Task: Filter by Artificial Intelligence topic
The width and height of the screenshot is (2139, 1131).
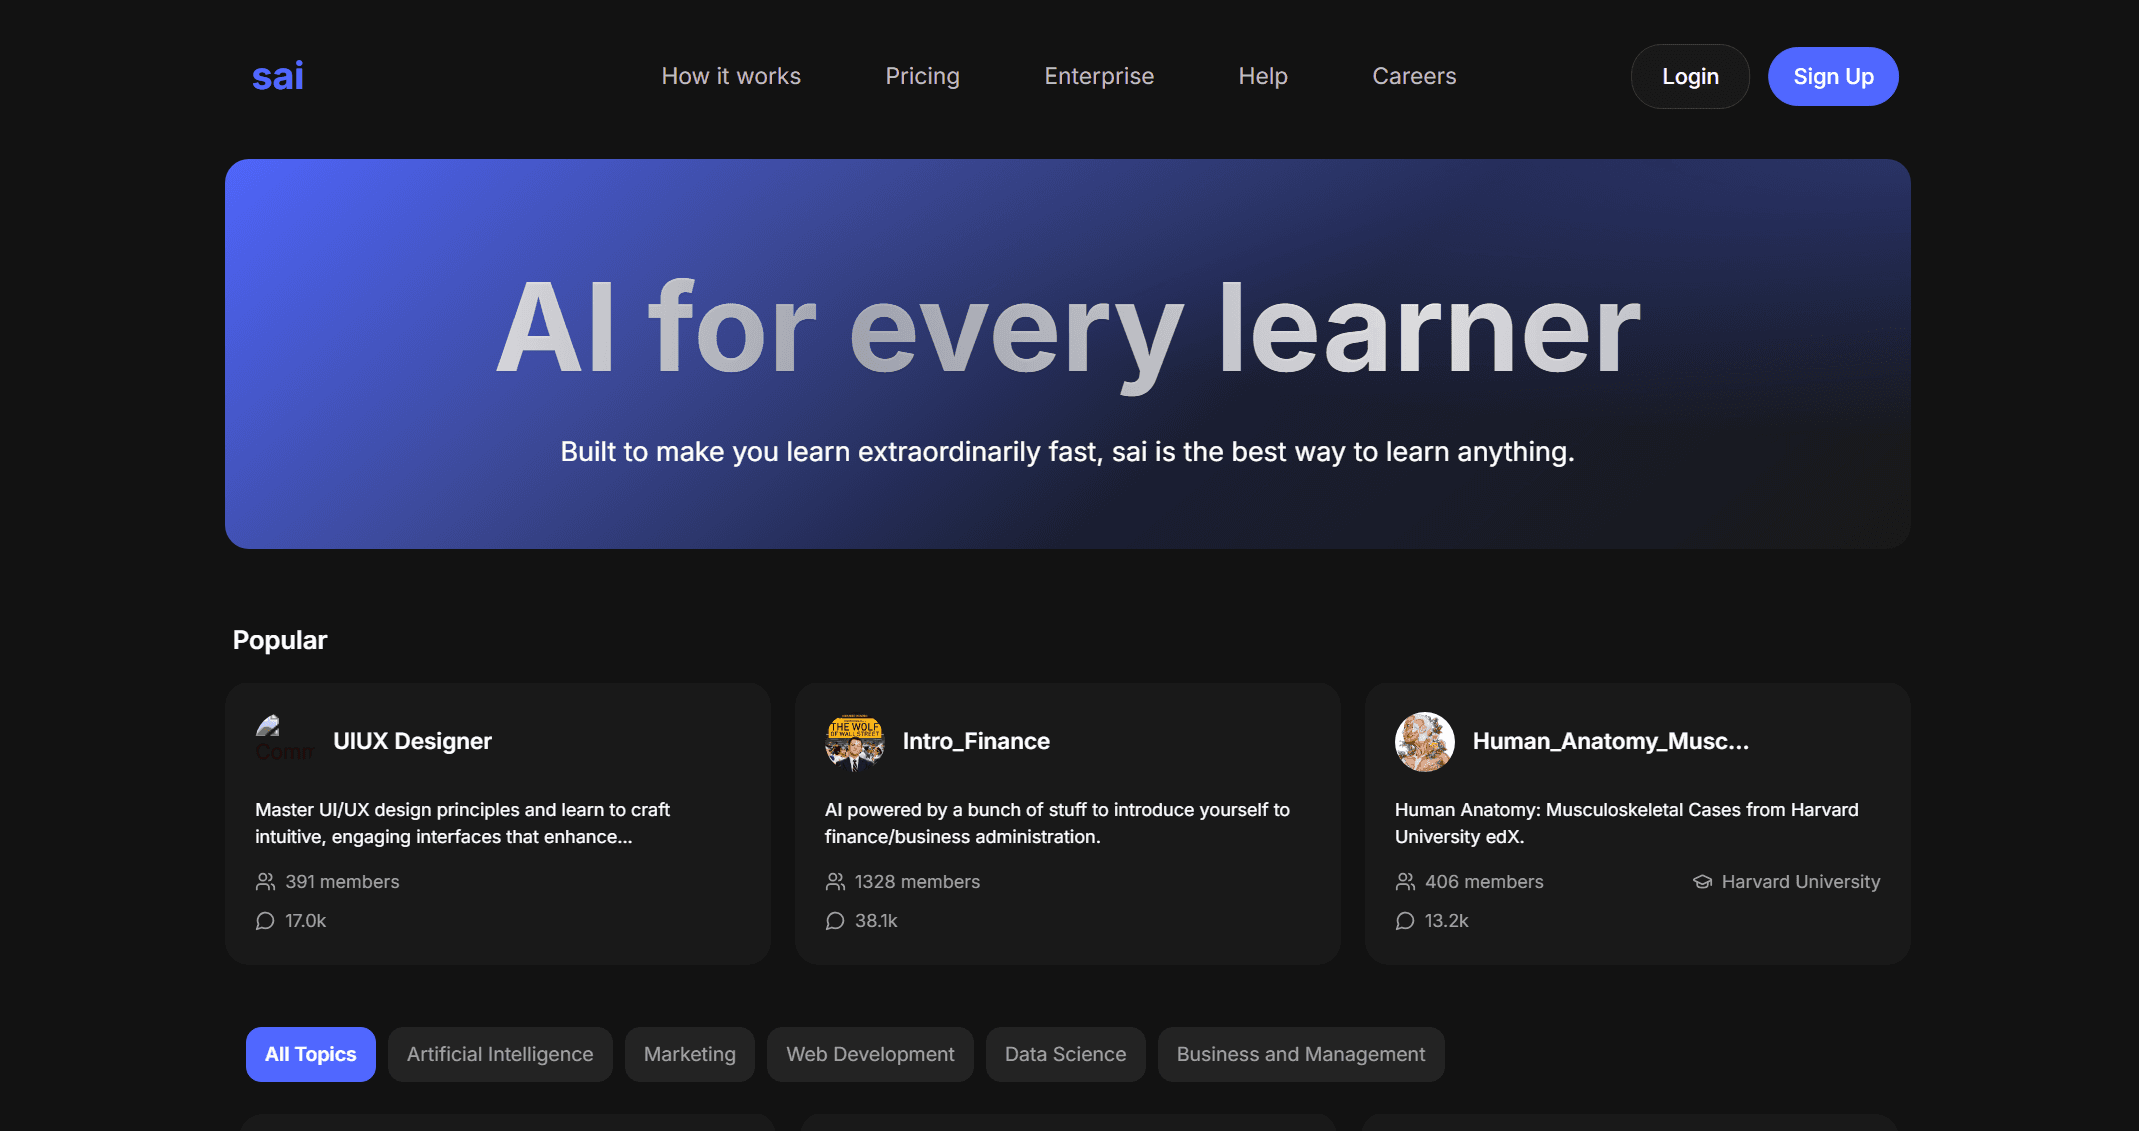Action: (499, 1054)
